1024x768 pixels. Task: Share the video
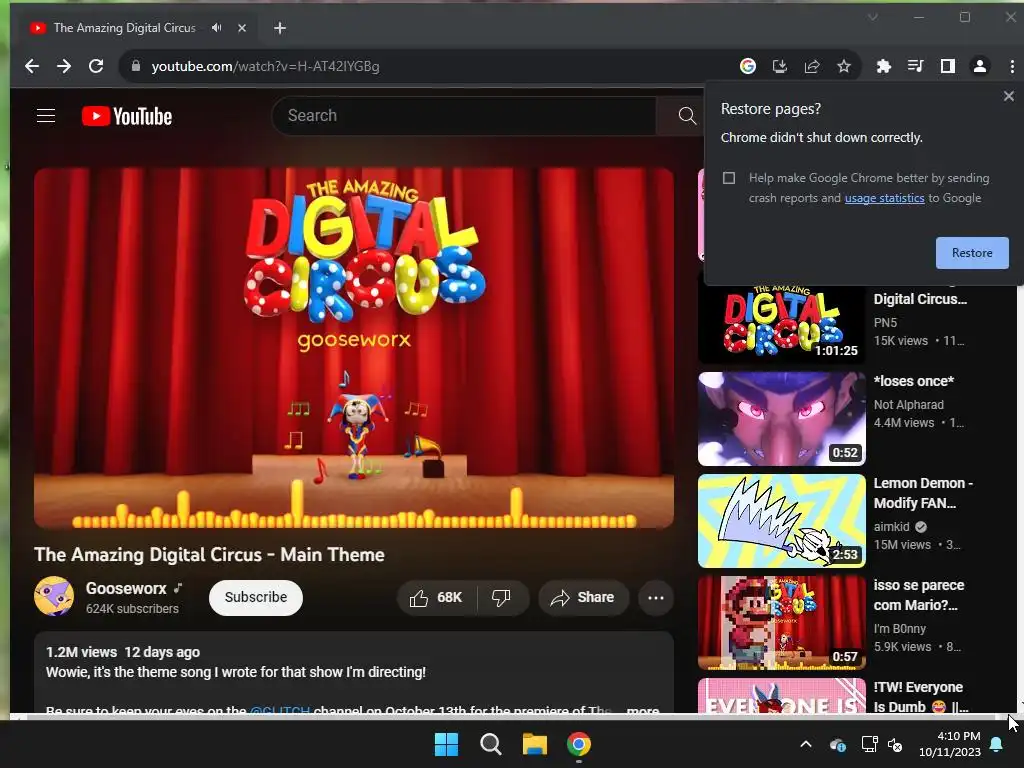pyautogui.click(x=583, y=598)
